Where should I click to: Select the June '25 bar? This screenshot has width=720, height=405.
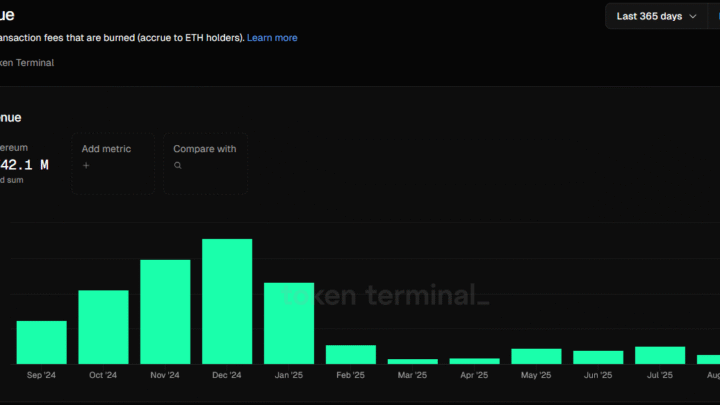598,357
